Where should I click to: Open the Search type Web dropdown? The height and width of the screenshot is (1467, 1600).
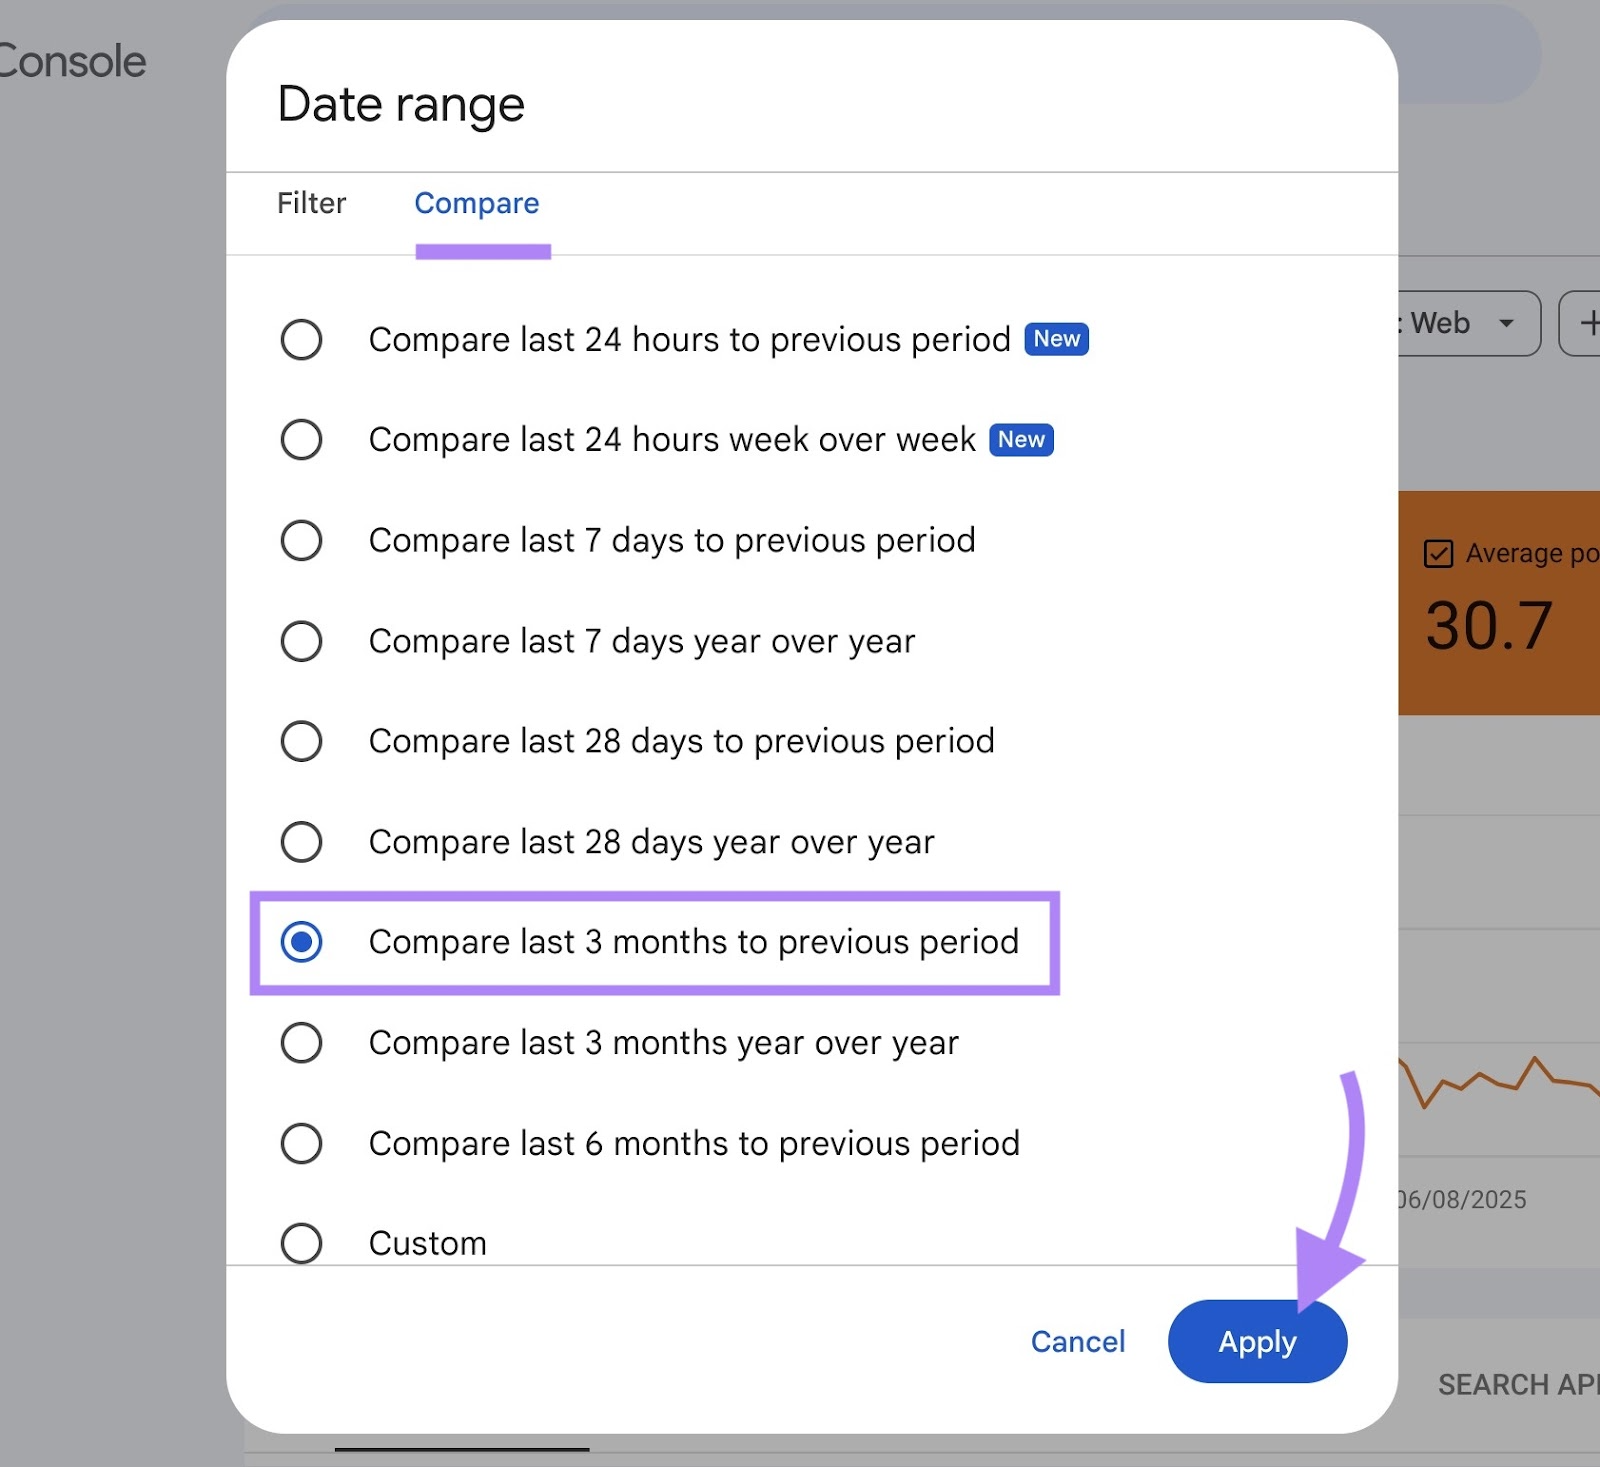tap(1455, 322)
